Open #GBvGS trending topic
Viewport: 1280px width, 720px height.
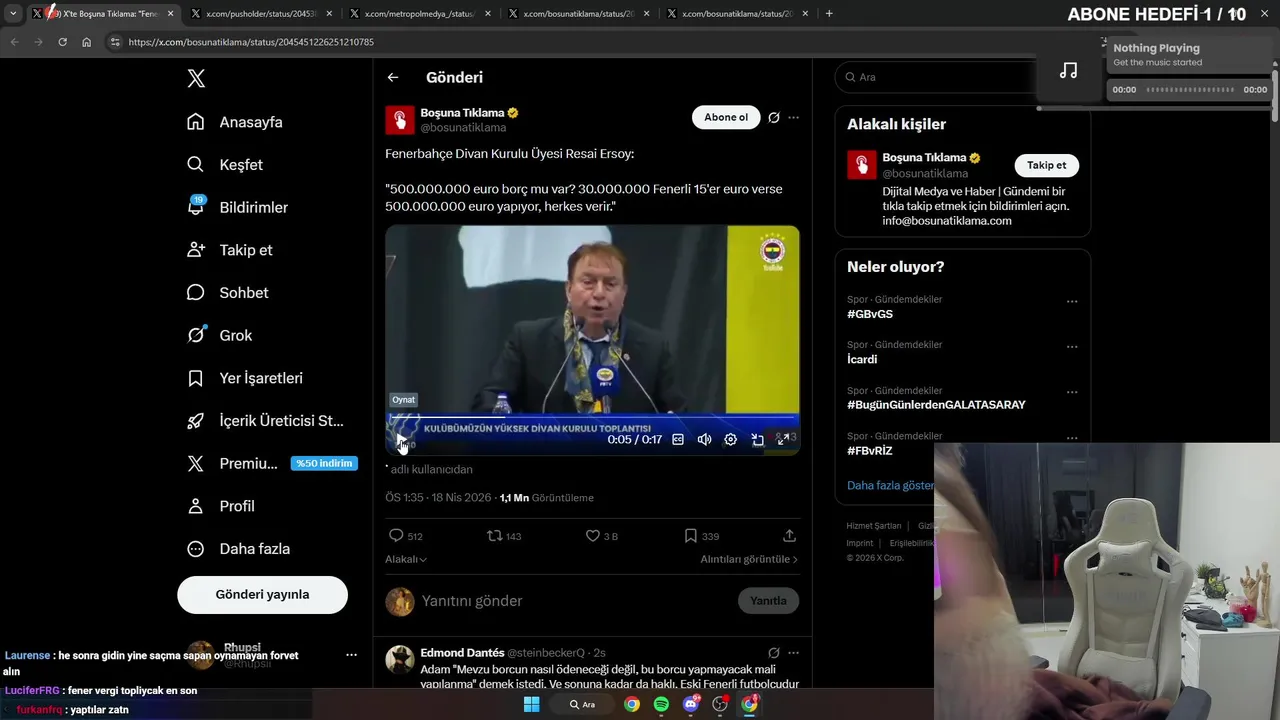point(870,314)
